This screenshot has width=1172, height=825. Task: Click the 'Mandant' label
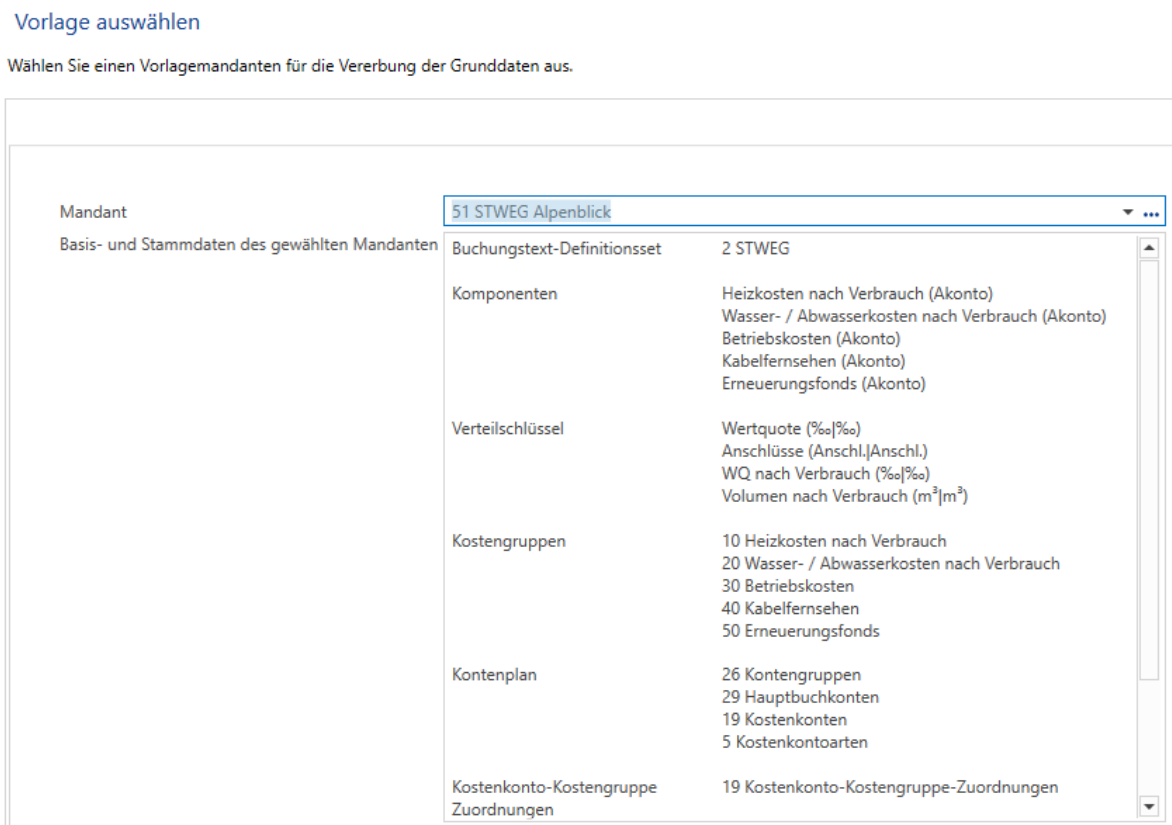pyautogui.click(x=93, y=211)
